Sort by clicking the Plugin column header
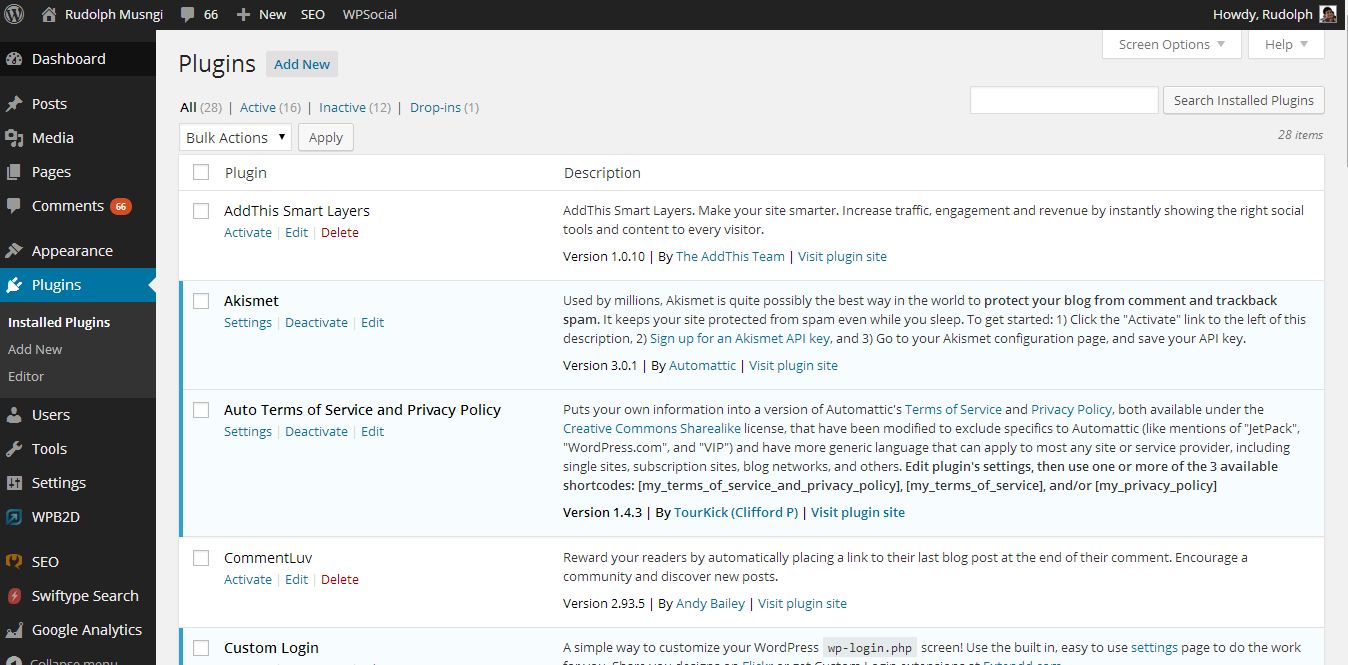The image size is (1348, 665). [x=246, y=172]
